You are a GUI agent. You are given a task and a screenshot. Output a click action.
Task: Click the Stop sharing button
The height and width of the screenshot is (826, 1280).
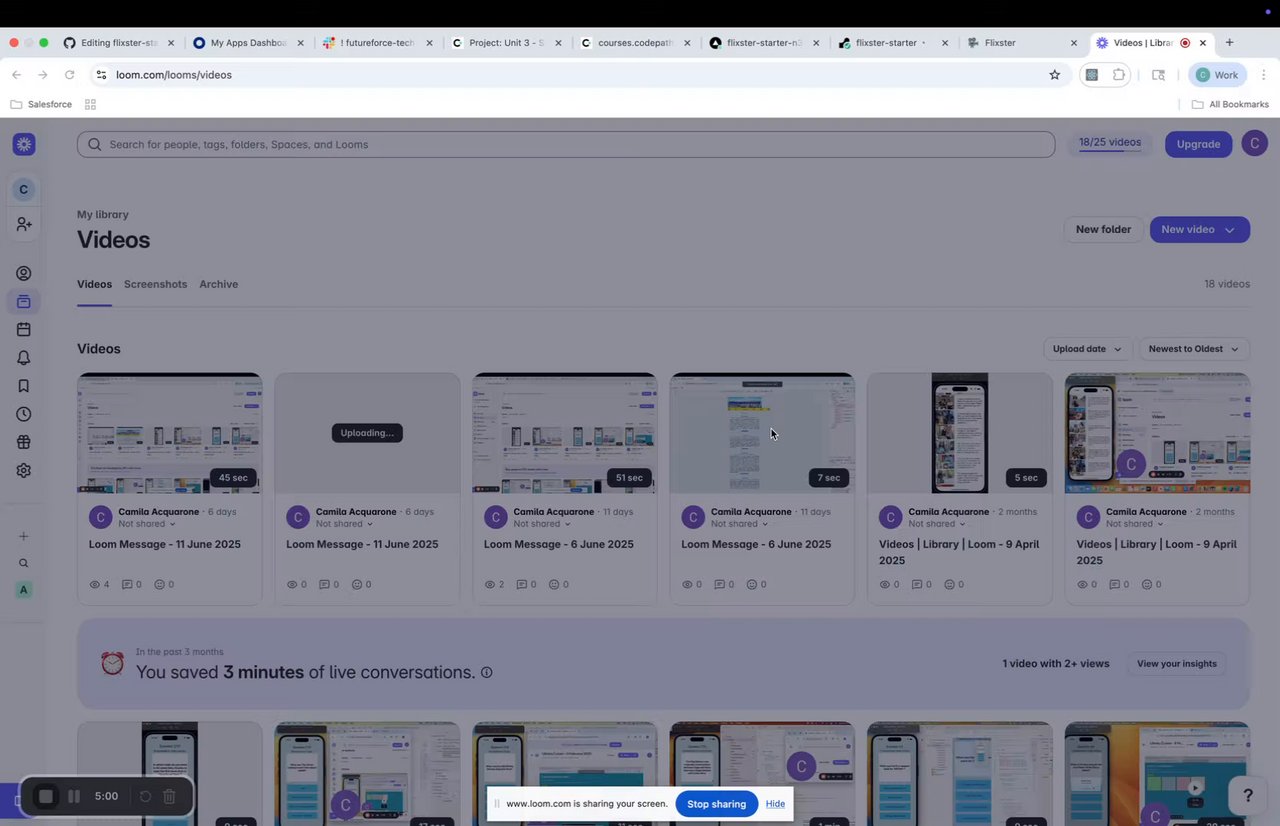coord(716,804)
